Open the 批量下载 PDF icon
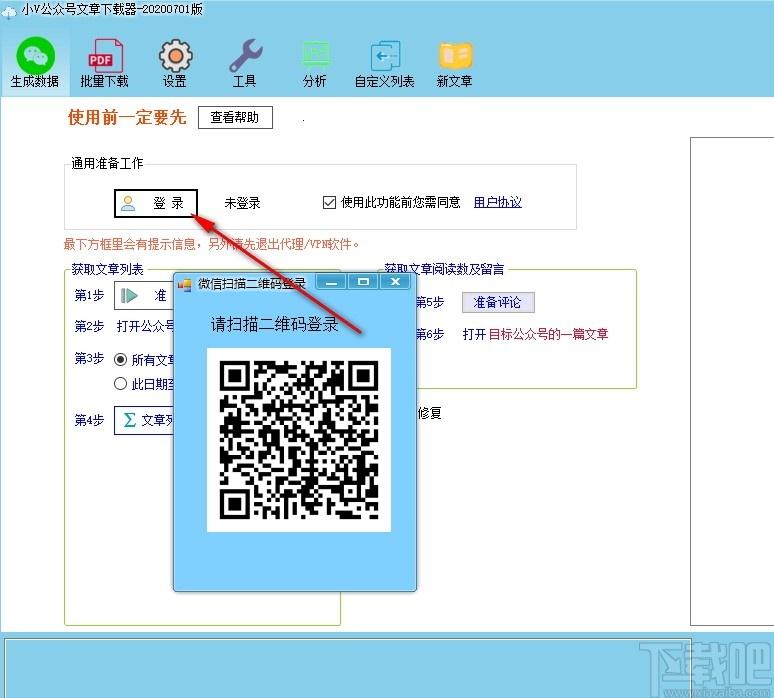This screenshot has width=774, height=698. [x=104, y=63]
